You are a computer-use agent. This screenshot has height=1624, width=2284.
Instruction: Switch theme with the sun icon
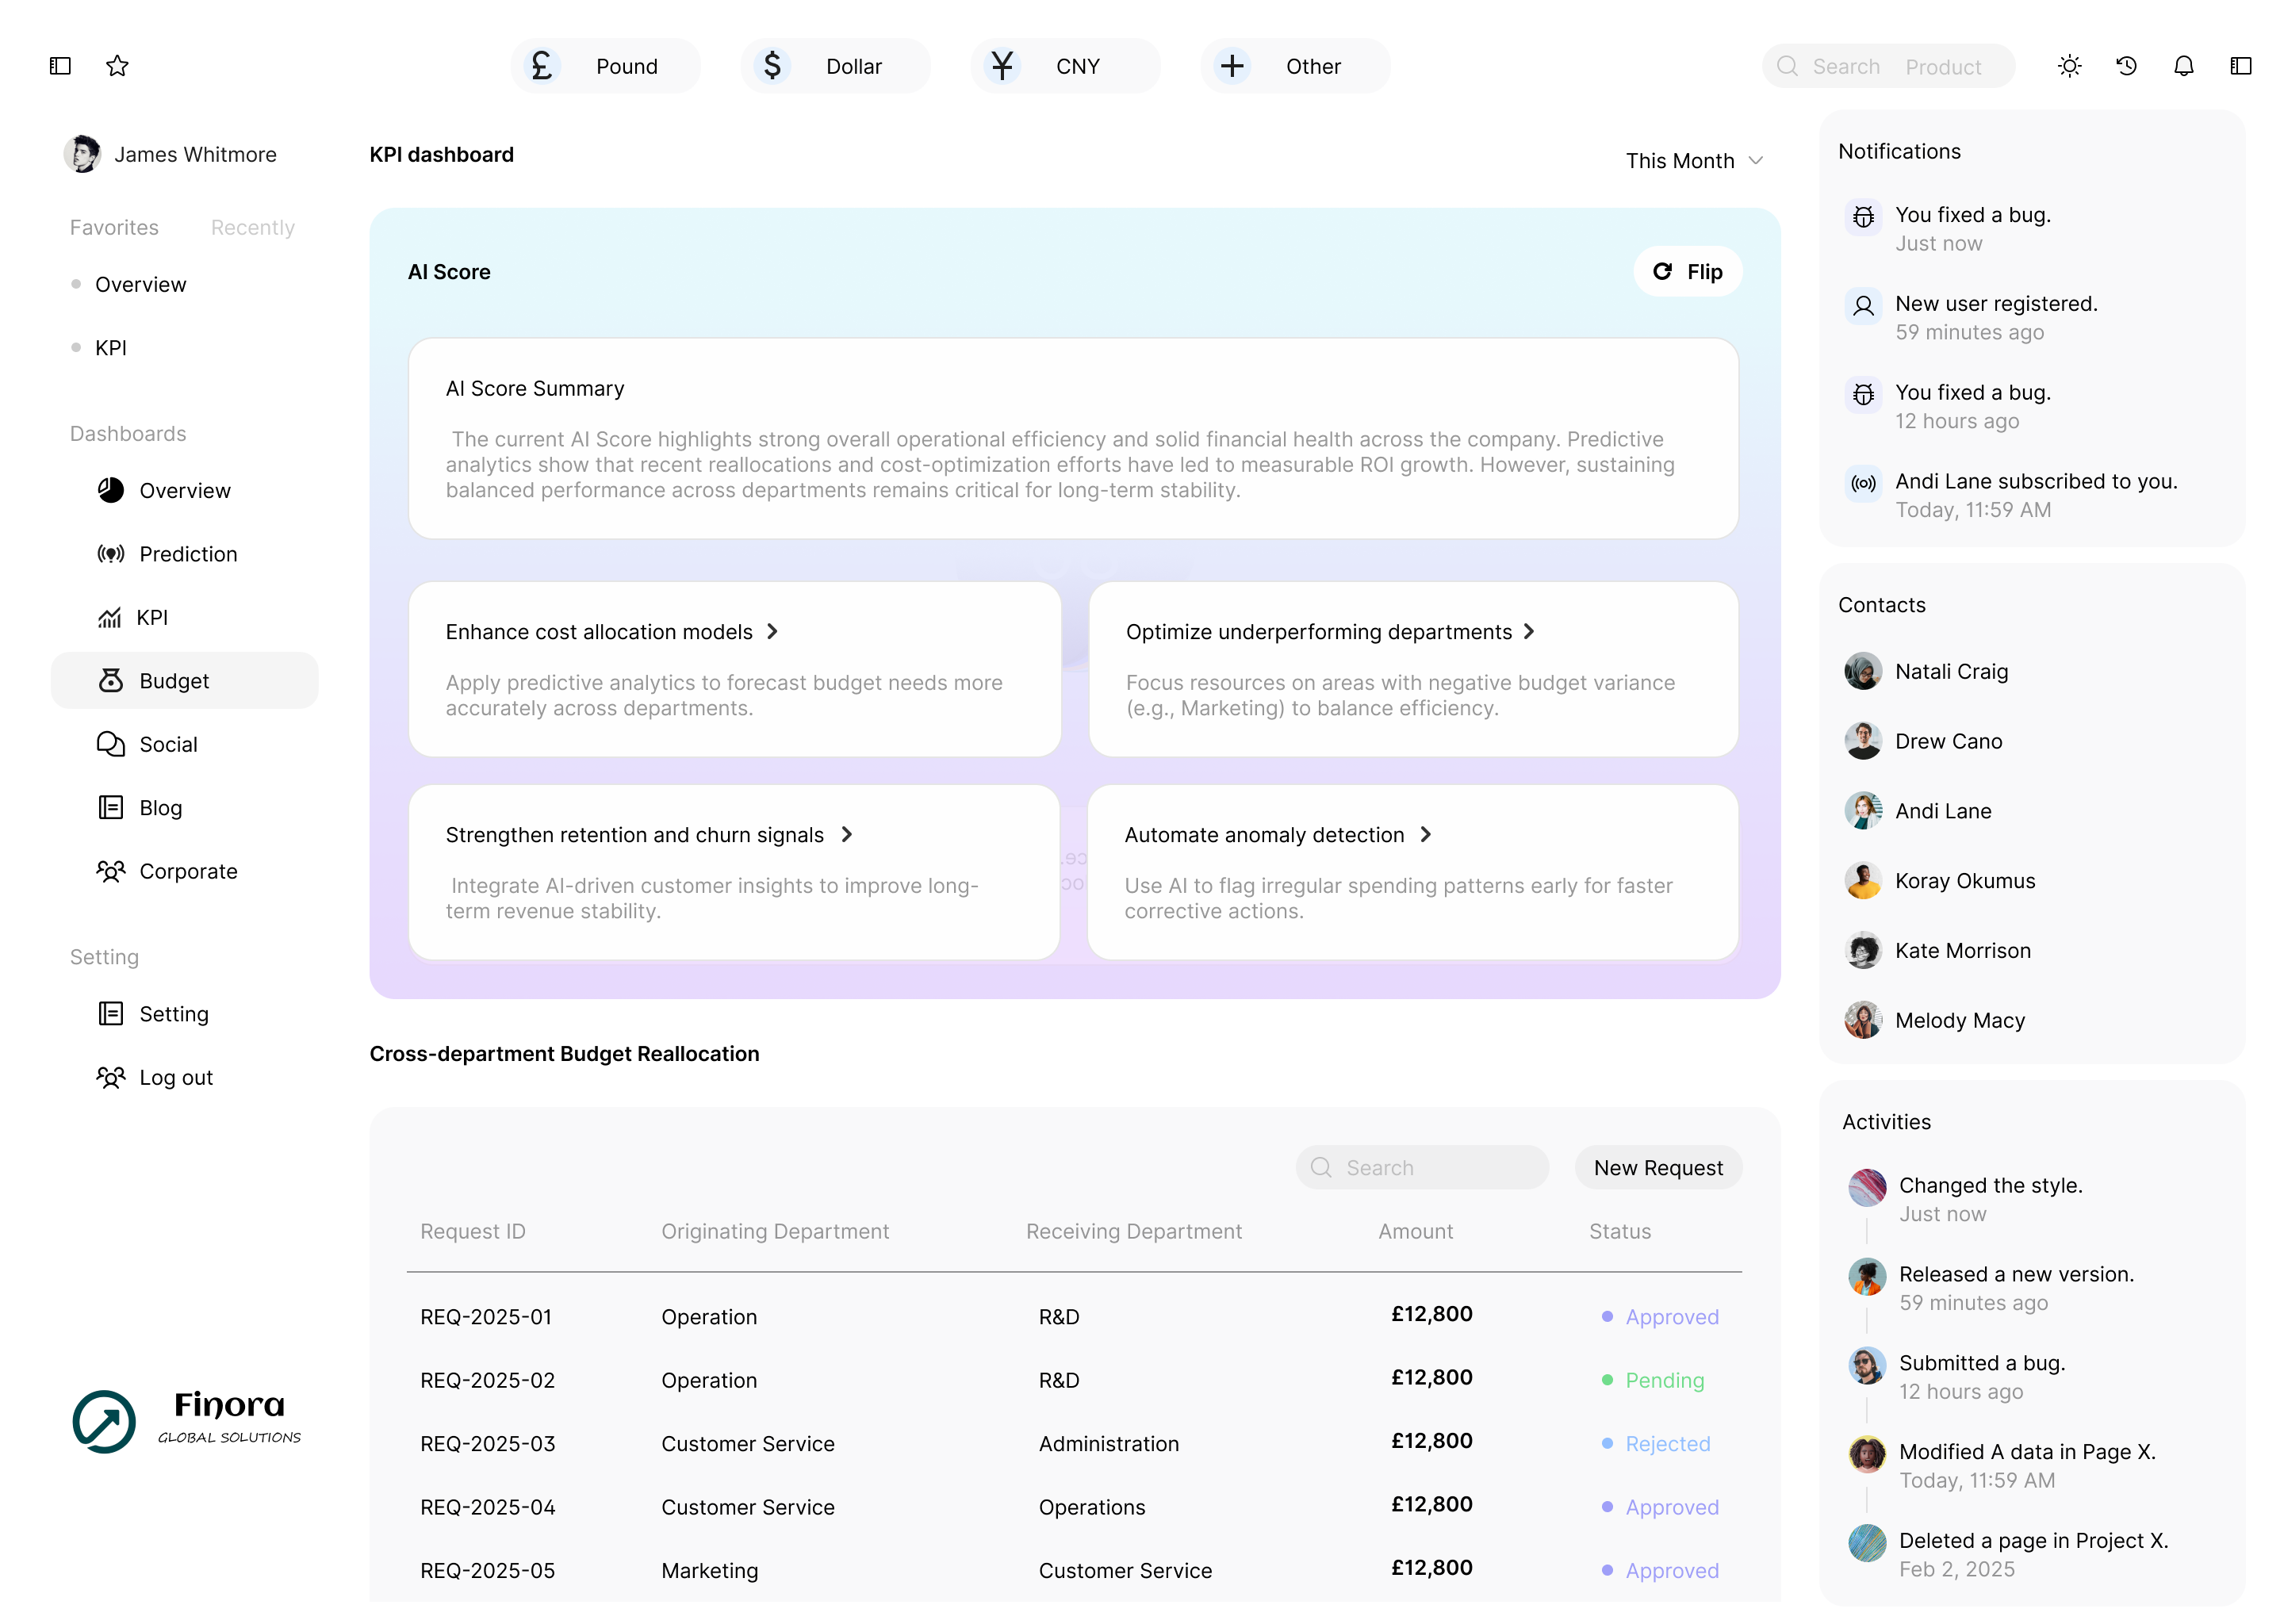tap(2069, 66)
